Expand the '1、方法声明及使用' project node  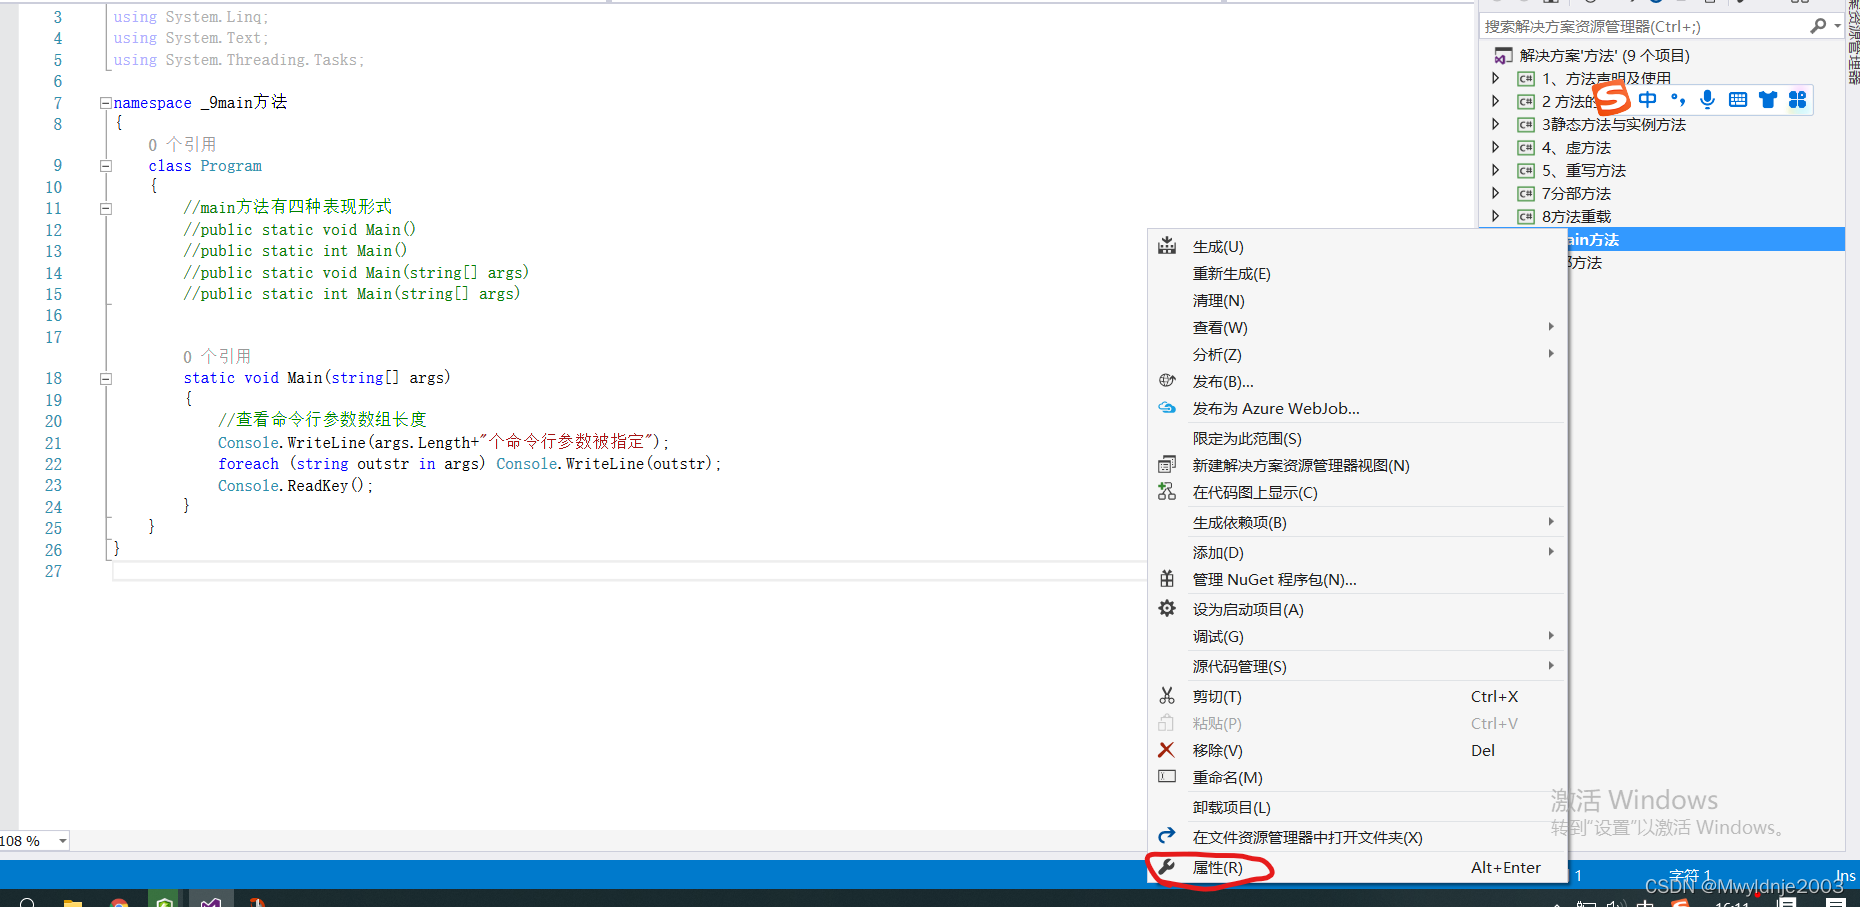(x=1496, y=78)
